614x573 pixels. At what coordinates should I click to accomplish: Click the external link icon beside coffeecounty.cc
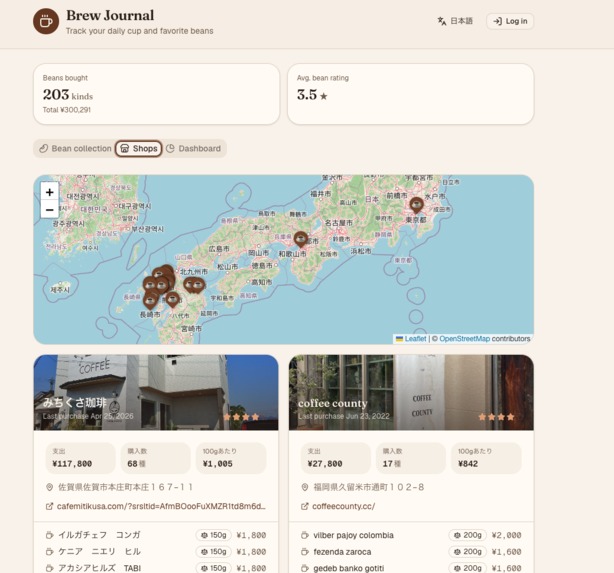(305, 506)
